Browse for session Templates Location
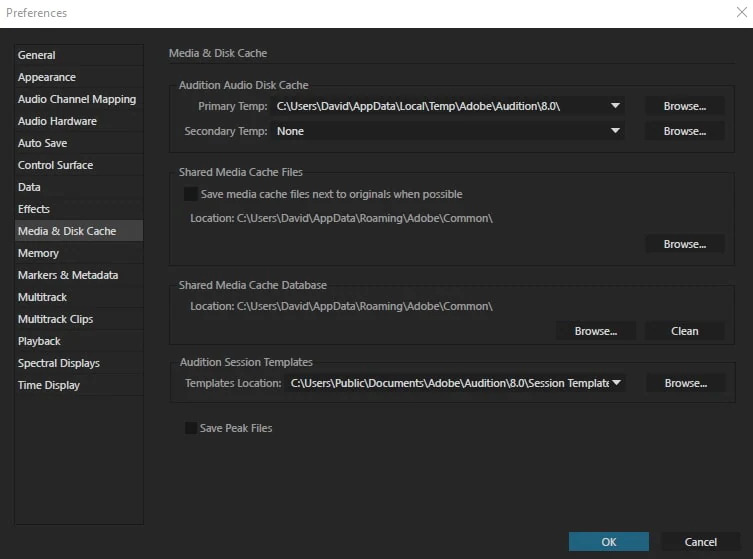This screenshot has width=753, height=559. (x=685, y=383)
